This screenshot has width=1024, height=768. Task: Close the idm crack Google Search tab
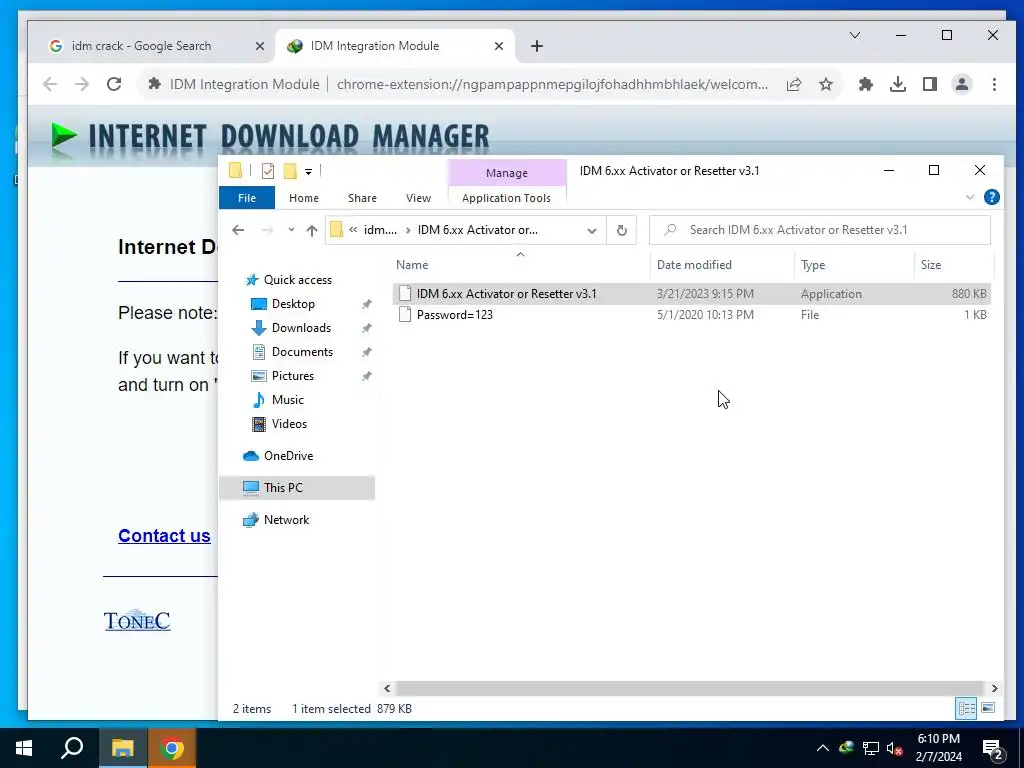[260, 46]
